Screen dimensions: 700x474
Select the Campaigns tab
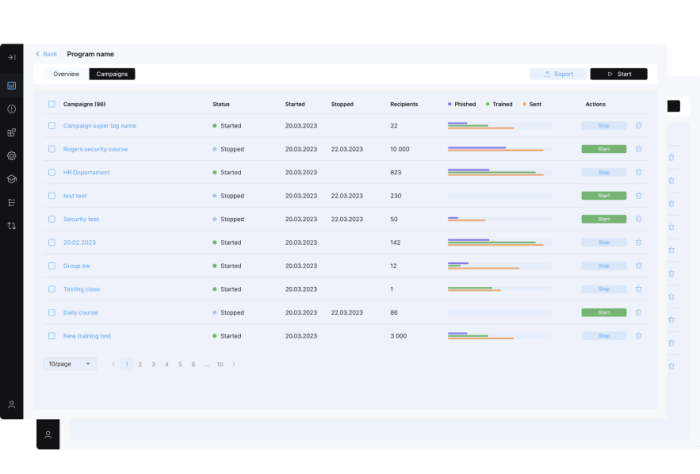click(111, 74)
